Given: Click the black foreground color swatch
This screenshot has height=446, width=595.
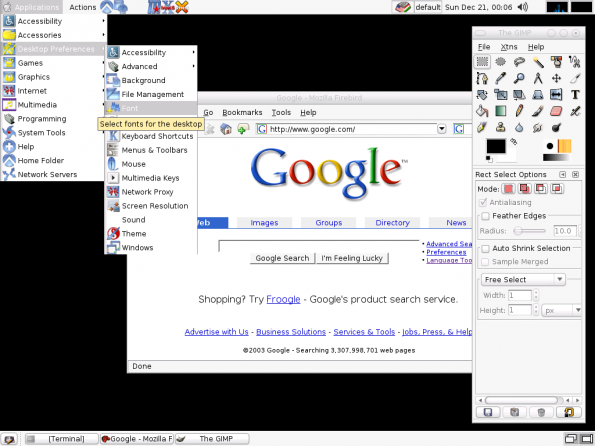Looking at the screenshot, I should pos(496,147).
